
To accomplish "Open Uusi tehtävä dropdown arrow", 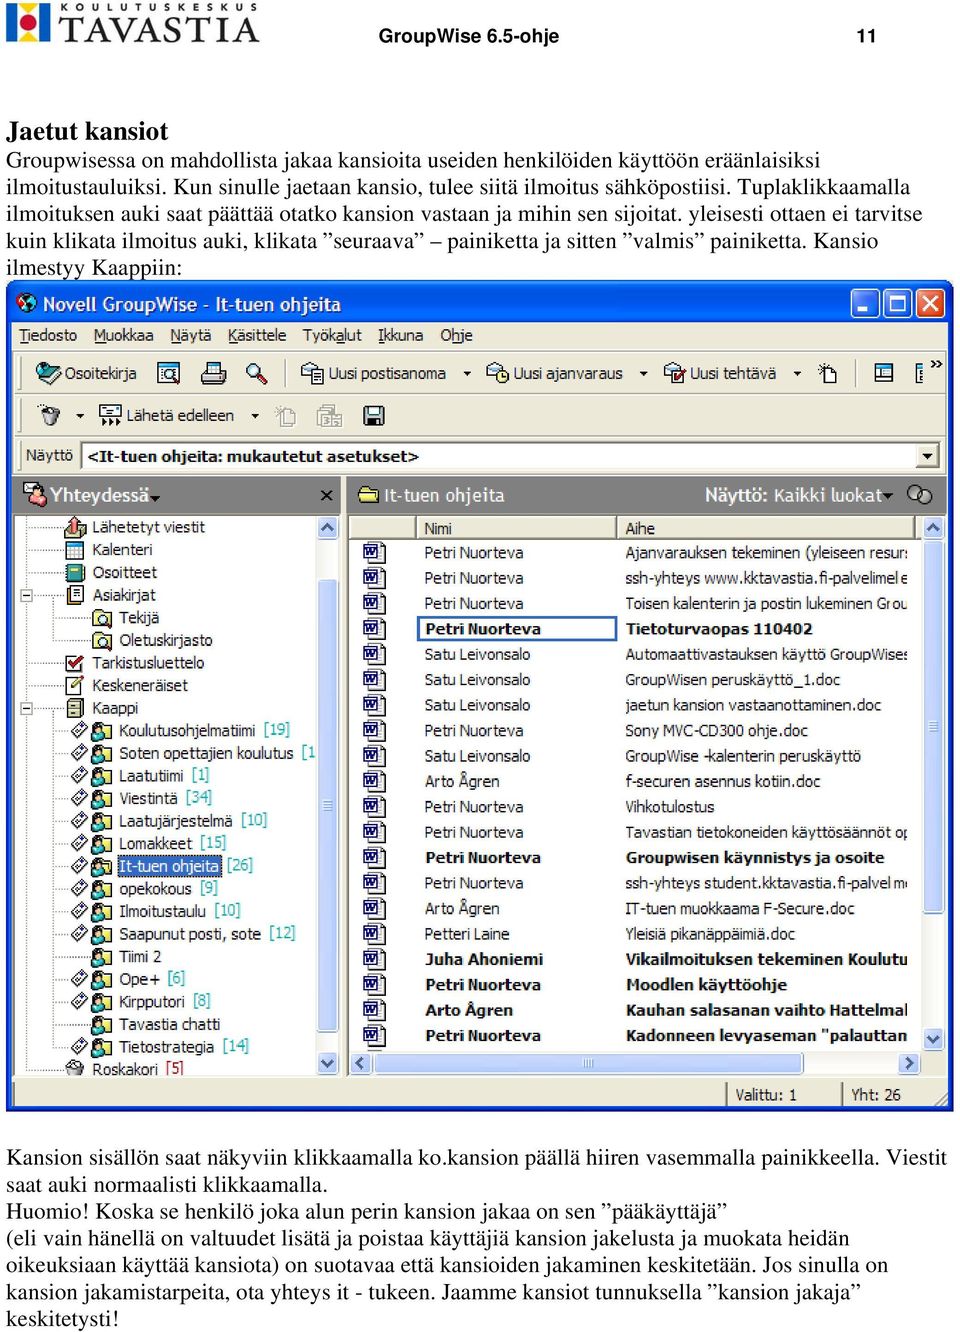I will pos(797,374).
